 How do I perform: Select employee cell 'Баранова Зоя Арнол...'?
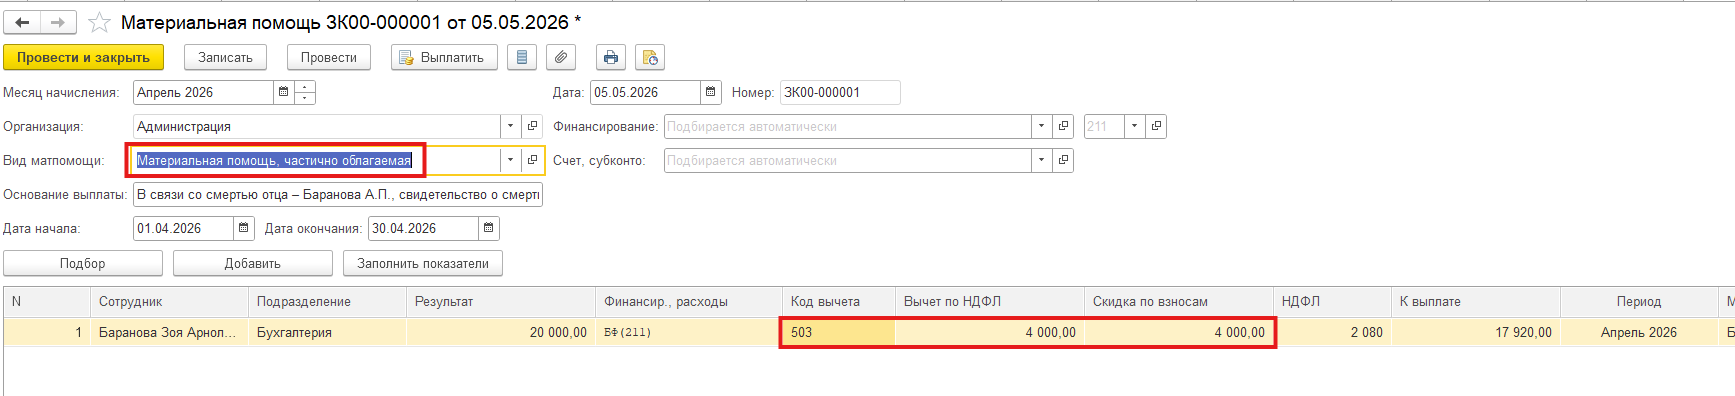(169, 332)
